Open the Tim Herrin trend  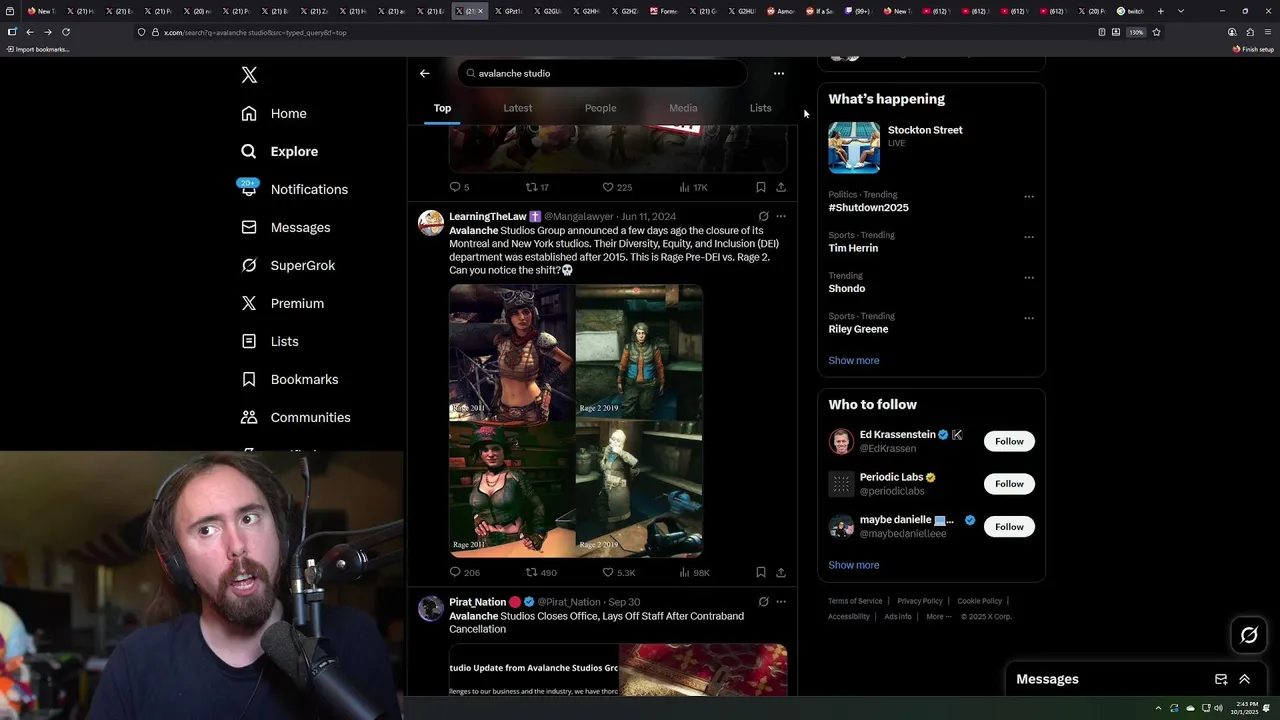click(853, 248)
